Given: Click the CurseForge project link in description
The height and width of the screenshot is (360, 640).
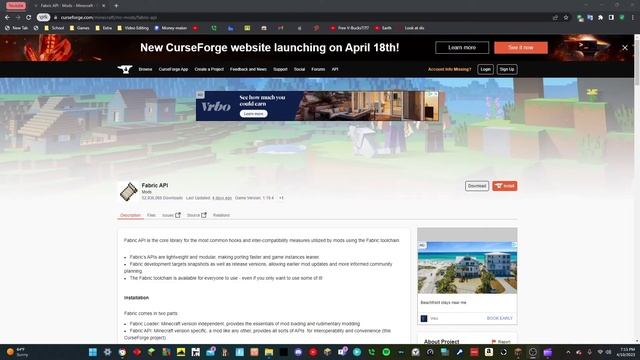Looking at the screenshot, I should (144, 338).
